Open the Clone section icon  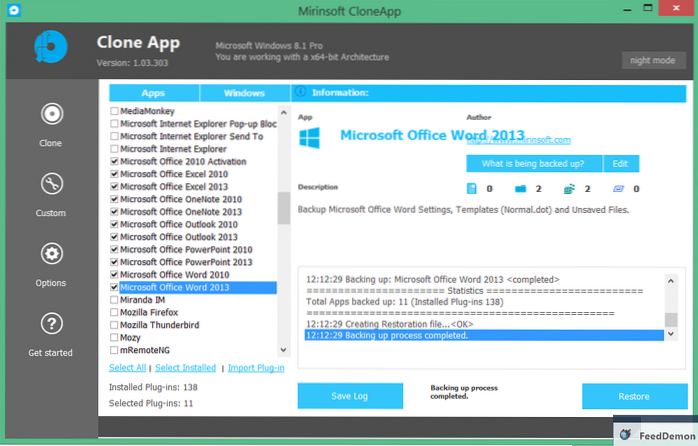[x=51, y=113]
